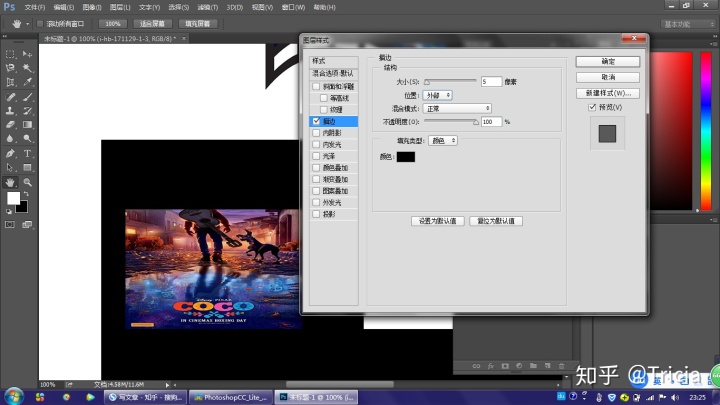Select the Path Selection tool
The width and height of the screenshot is (720, 405).
[10, 168]
